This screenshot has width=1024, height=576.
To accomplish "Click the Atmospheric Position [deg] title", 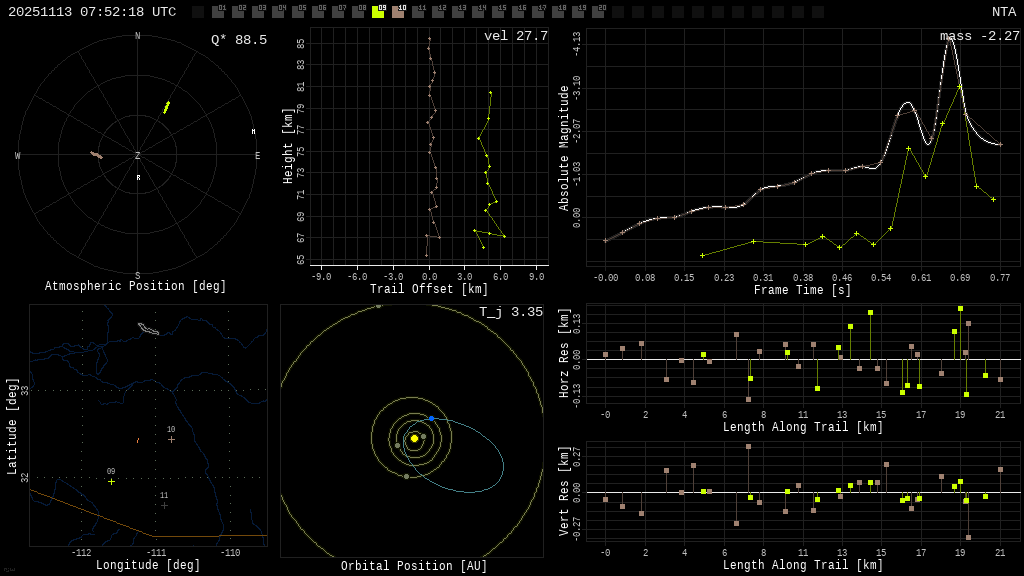I will coord(136,286).
